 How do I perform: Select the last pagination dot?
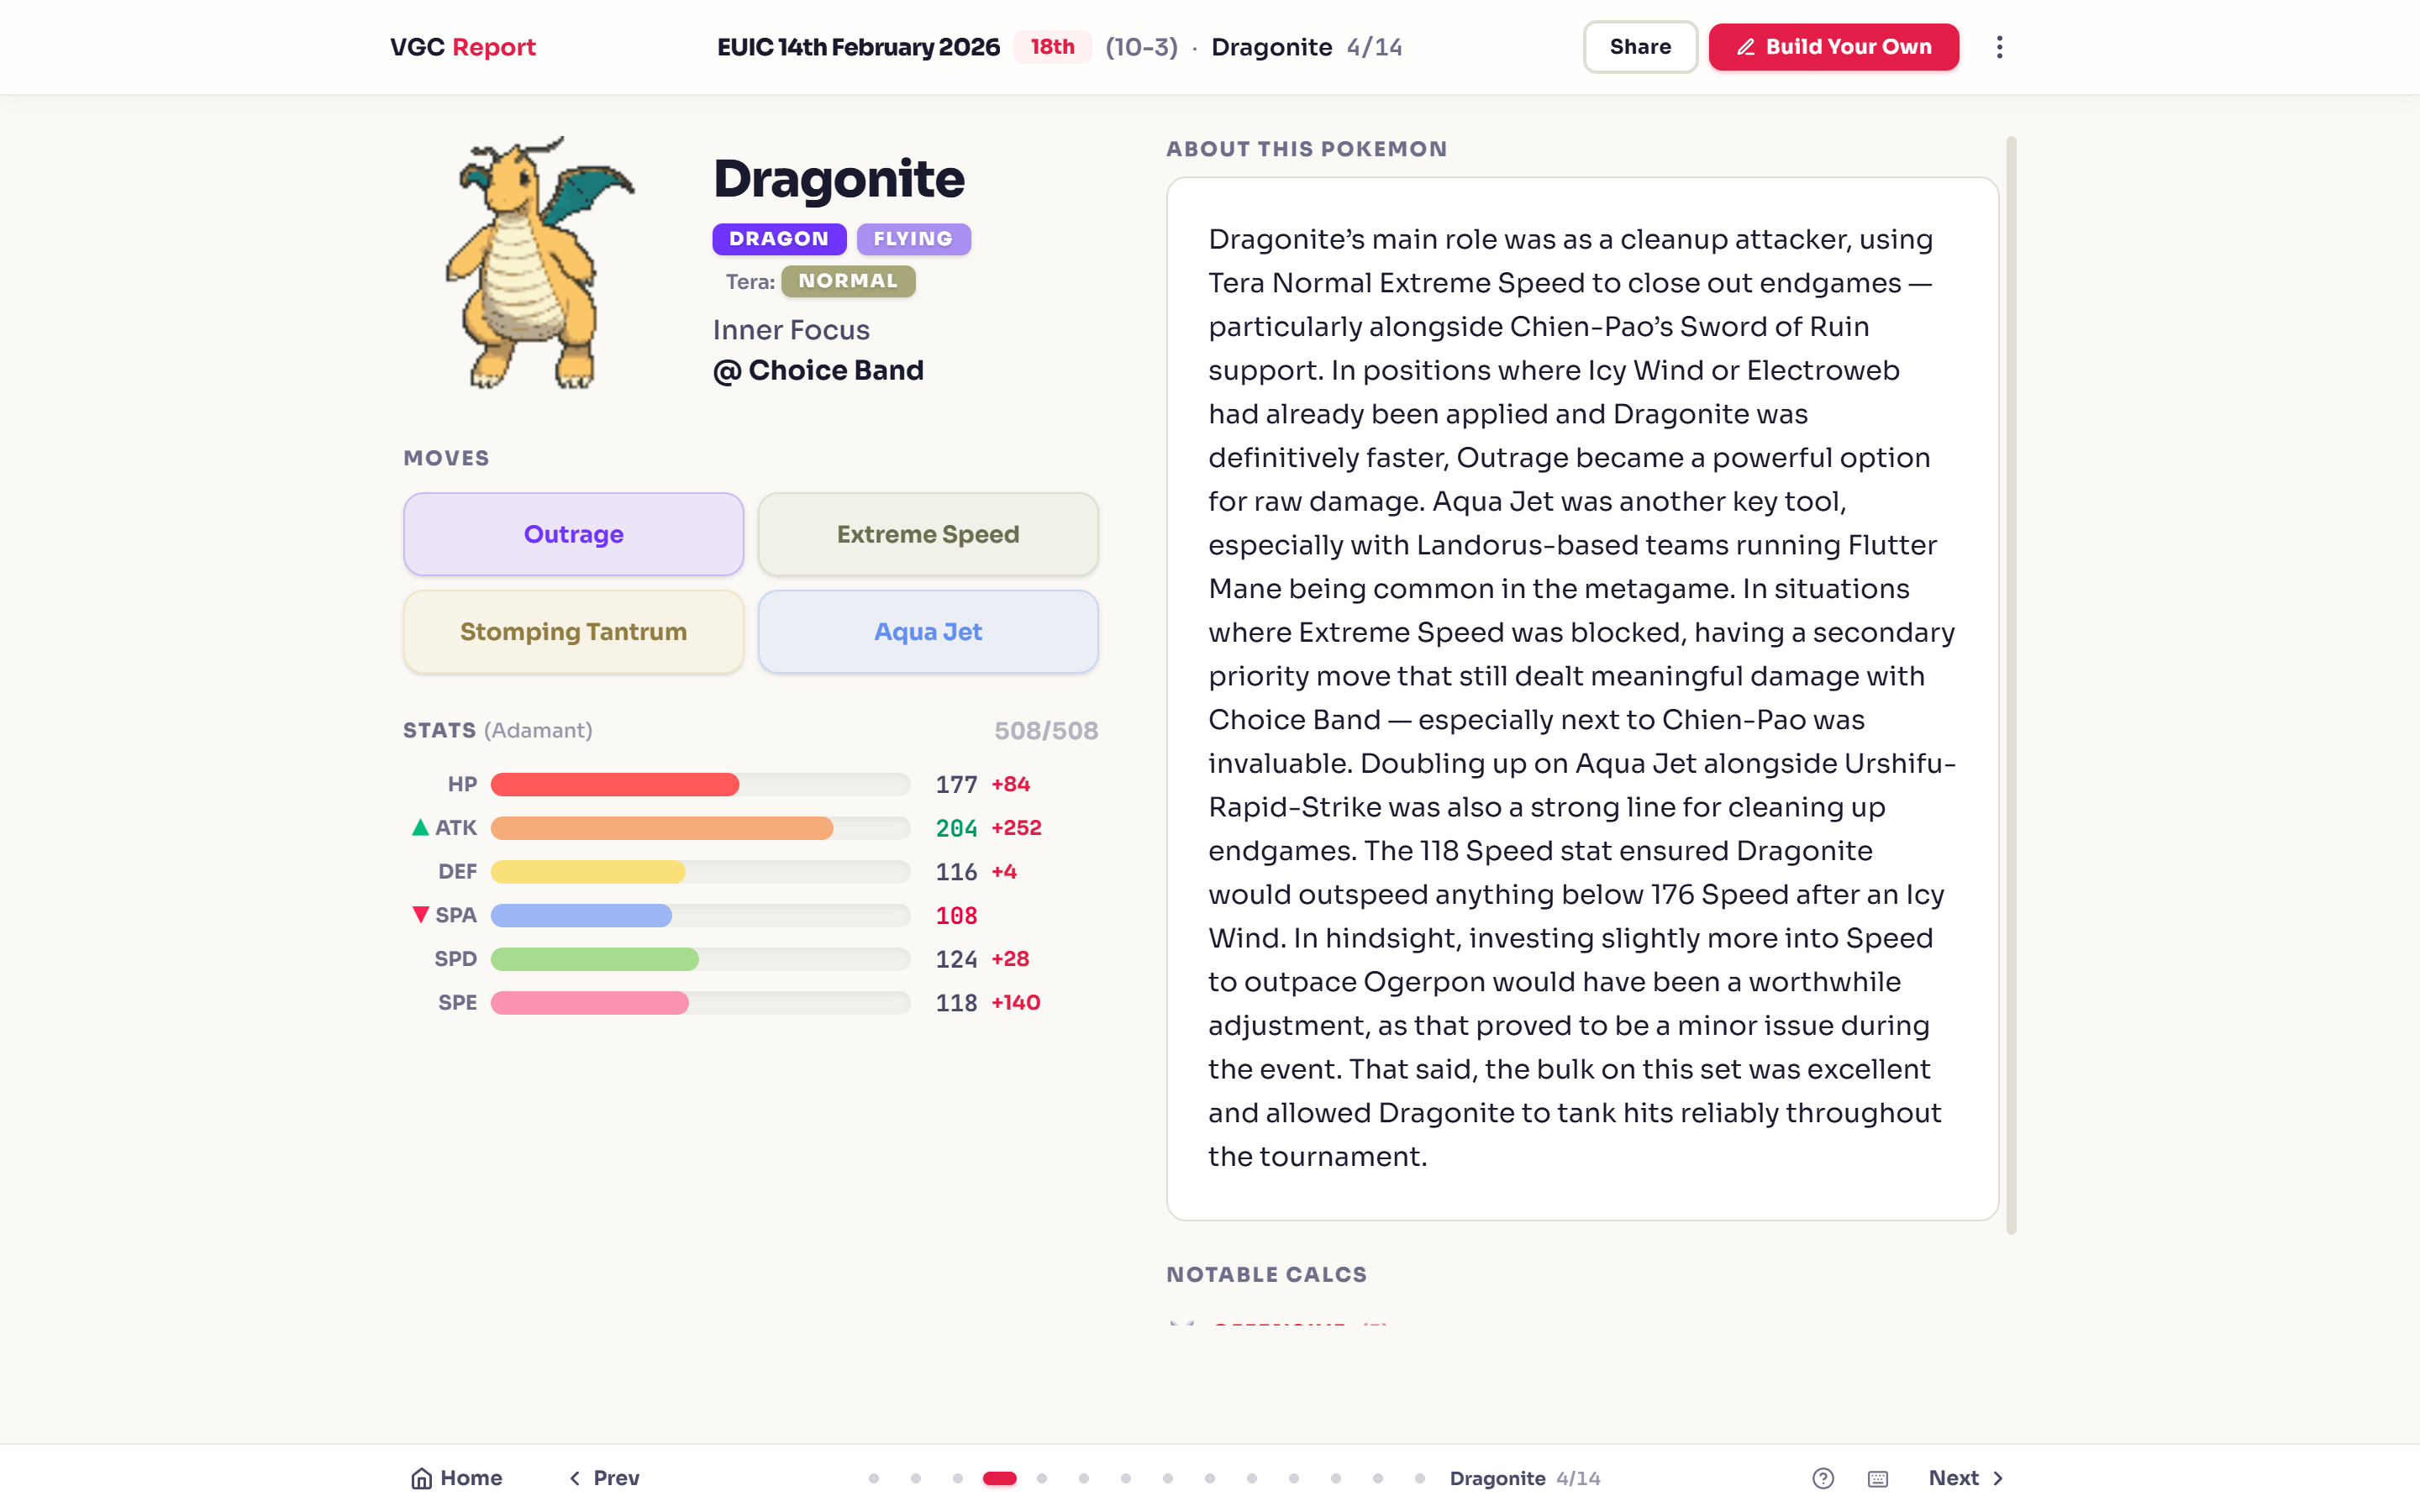[1420, 1478]
